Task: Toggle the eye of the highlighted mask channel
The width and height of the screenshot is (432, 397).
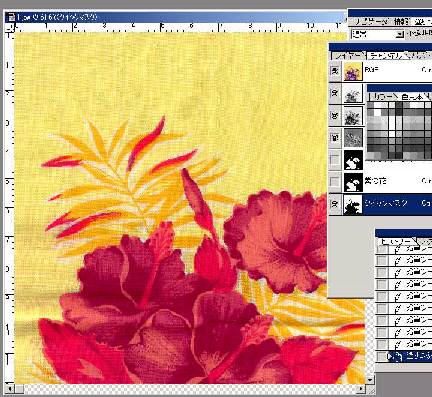Action: point(335,203)
